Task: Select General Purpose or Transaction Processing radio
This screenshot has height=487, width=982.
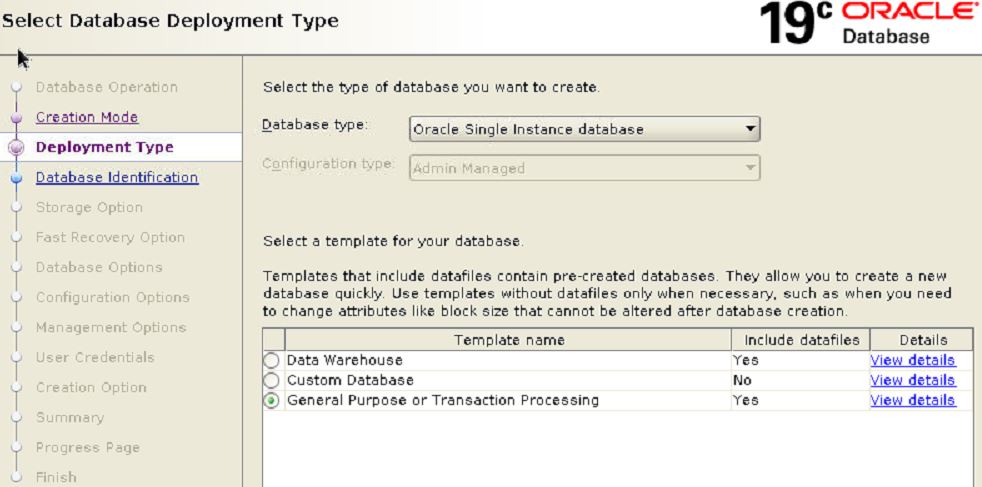Action: [x=271, y=401]
